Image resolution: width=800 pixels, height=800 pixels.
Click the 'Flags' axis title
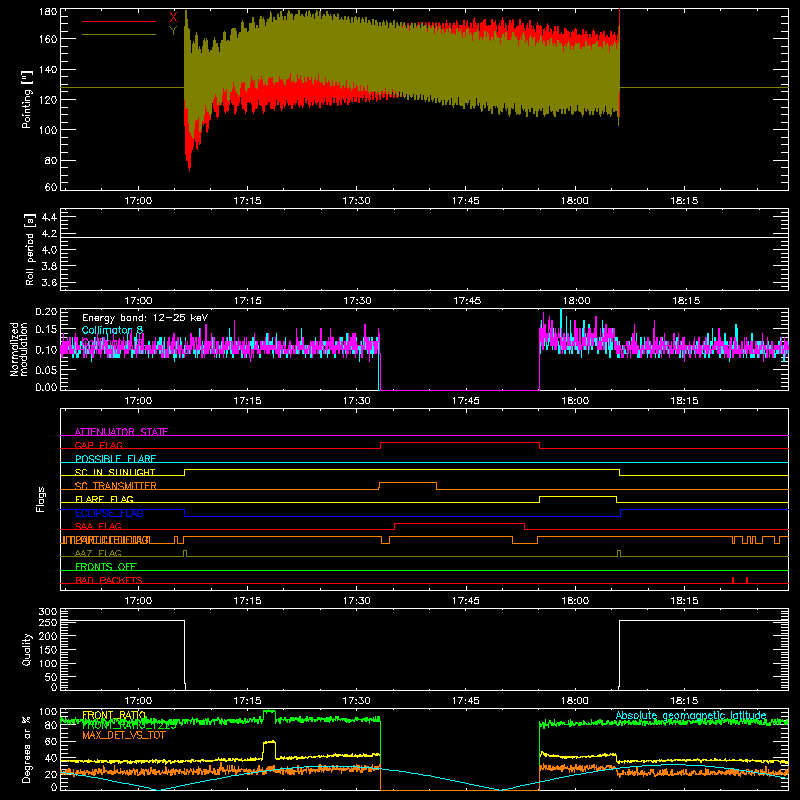[41, 499]
